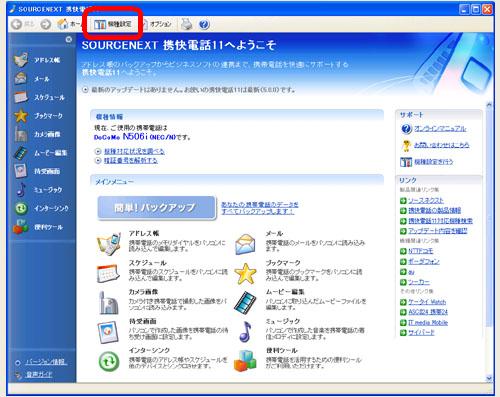500x397 pixels.
Task: Open the second link under 機種情報
Action: click(x=131, y=161)
